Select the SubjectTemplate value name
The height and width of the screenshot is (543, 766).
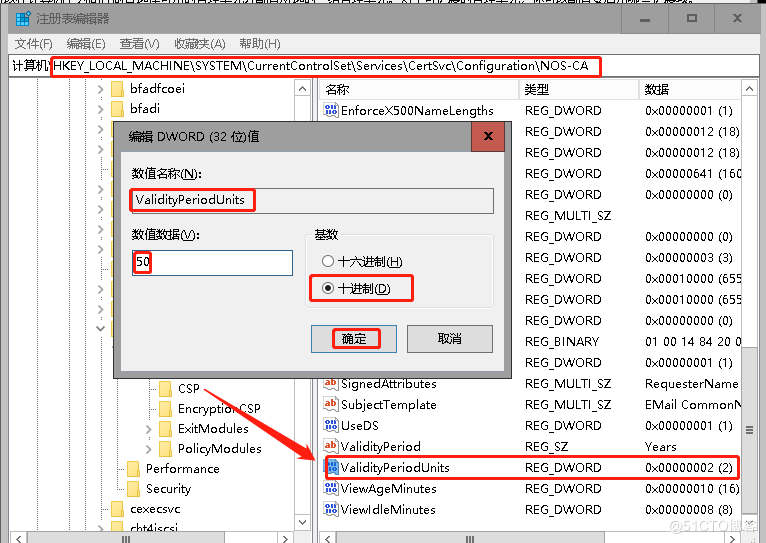[x=388, y=404]
